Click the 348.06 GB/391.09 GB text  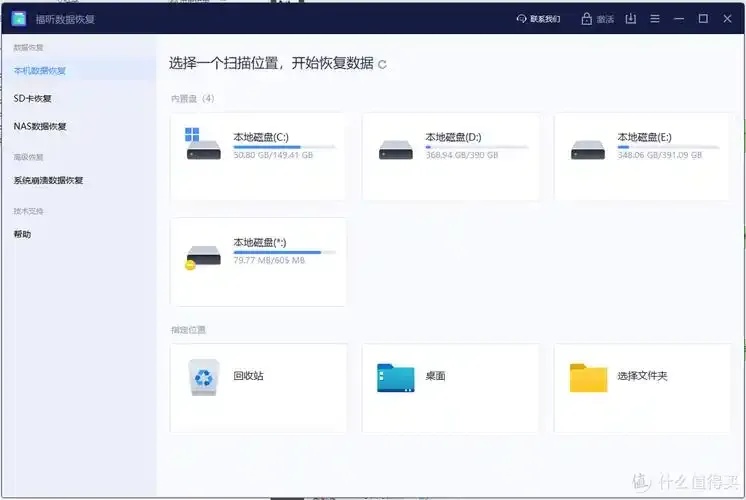click(660, 155)
